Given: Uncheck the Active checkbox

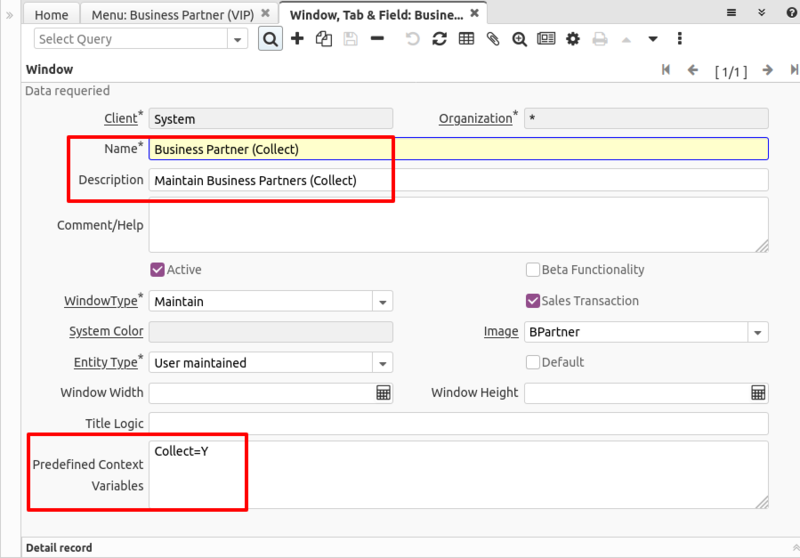Looking at the screenshot, I should click(157, 270).
